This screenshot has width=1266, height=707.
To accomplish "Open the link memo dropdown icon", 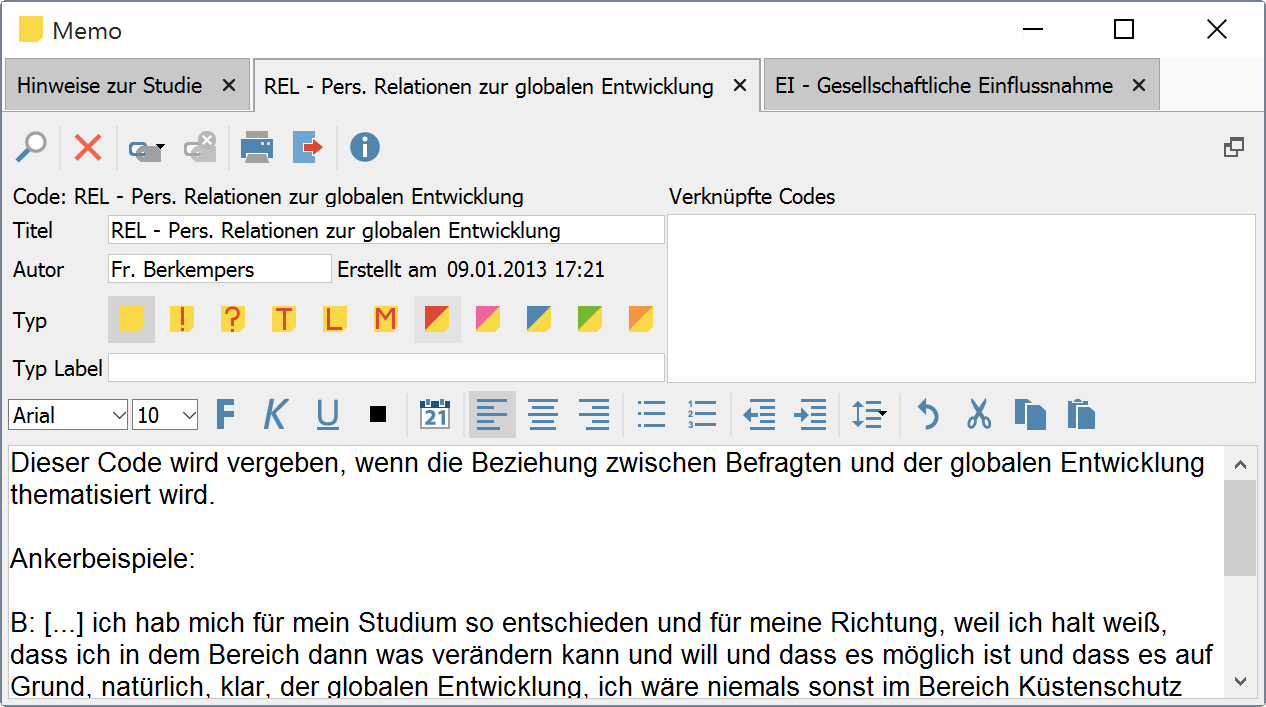I will pyautogui.click(x=147, y=147).
